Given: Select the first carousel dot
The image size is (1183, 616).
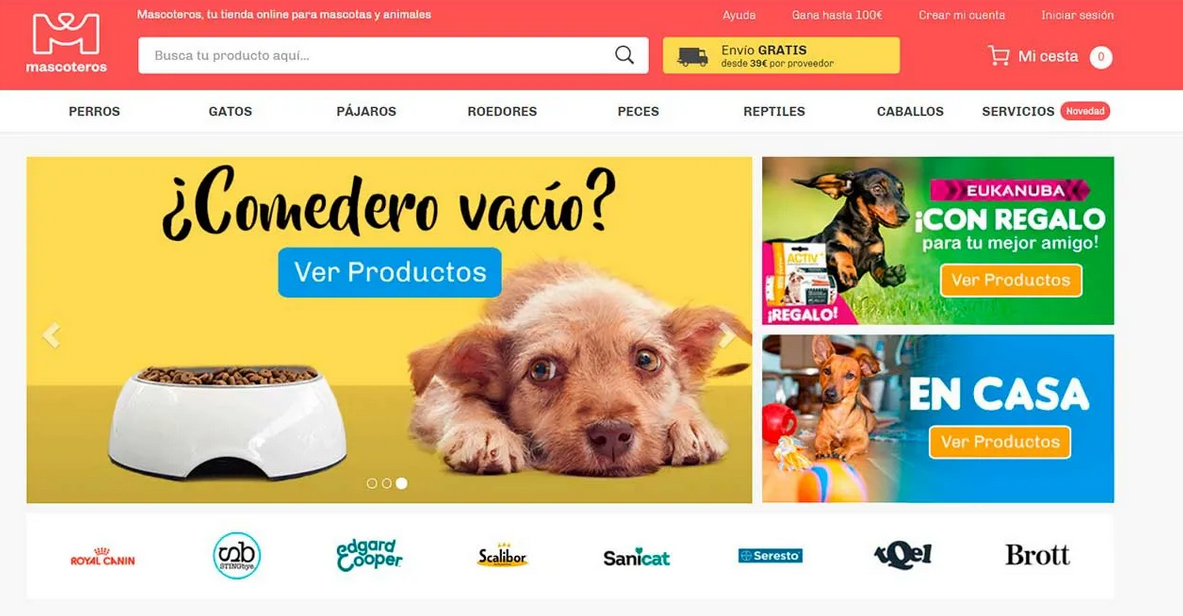Looking at the screenshot, I should [372, 483].
